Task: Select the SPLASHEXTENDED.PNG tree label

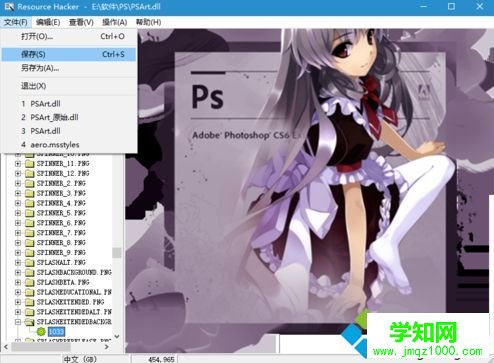Action: [70, 302]
